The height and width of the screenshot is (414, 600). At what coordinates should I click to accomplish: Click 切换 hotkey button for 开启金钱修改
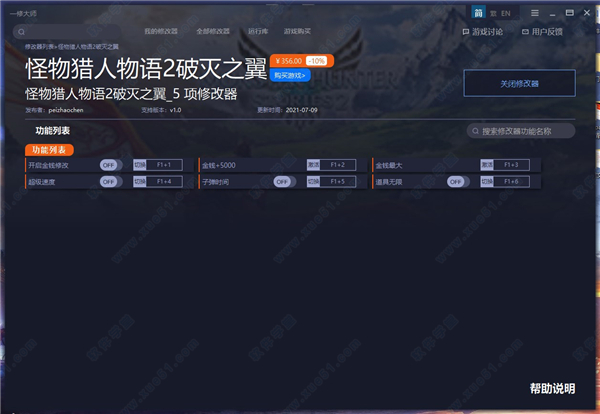tap(140, 165)
